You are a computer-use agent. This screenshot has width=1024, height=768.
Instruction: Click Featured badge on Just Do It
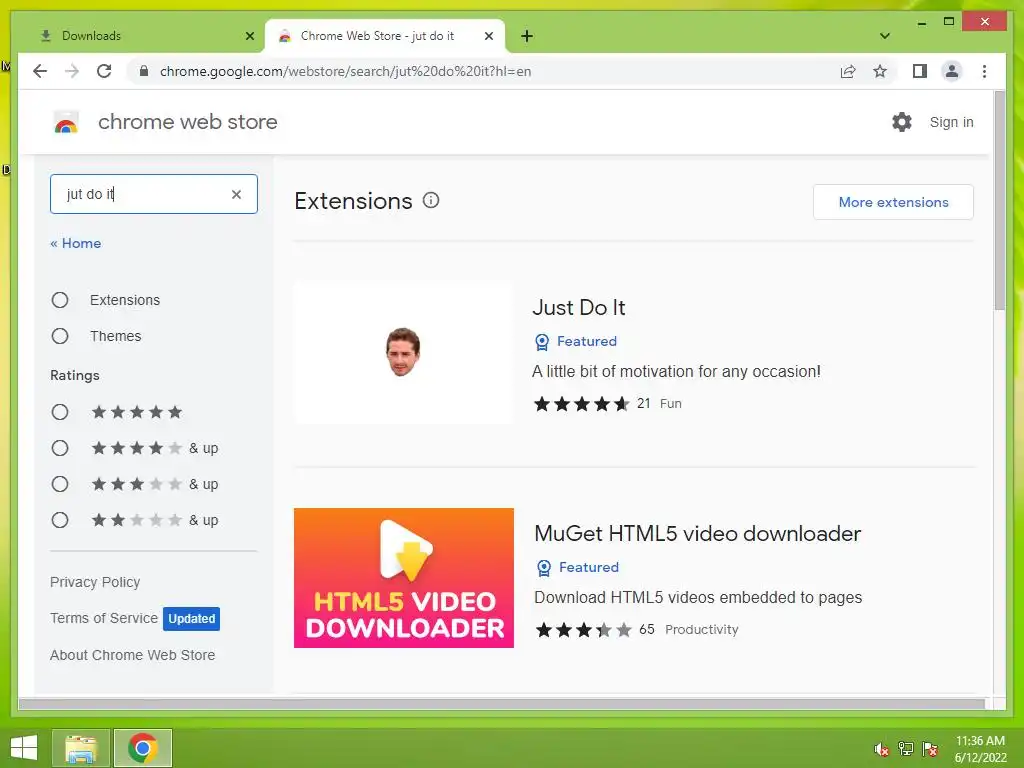pyautogui.click(x=575, y=341)
